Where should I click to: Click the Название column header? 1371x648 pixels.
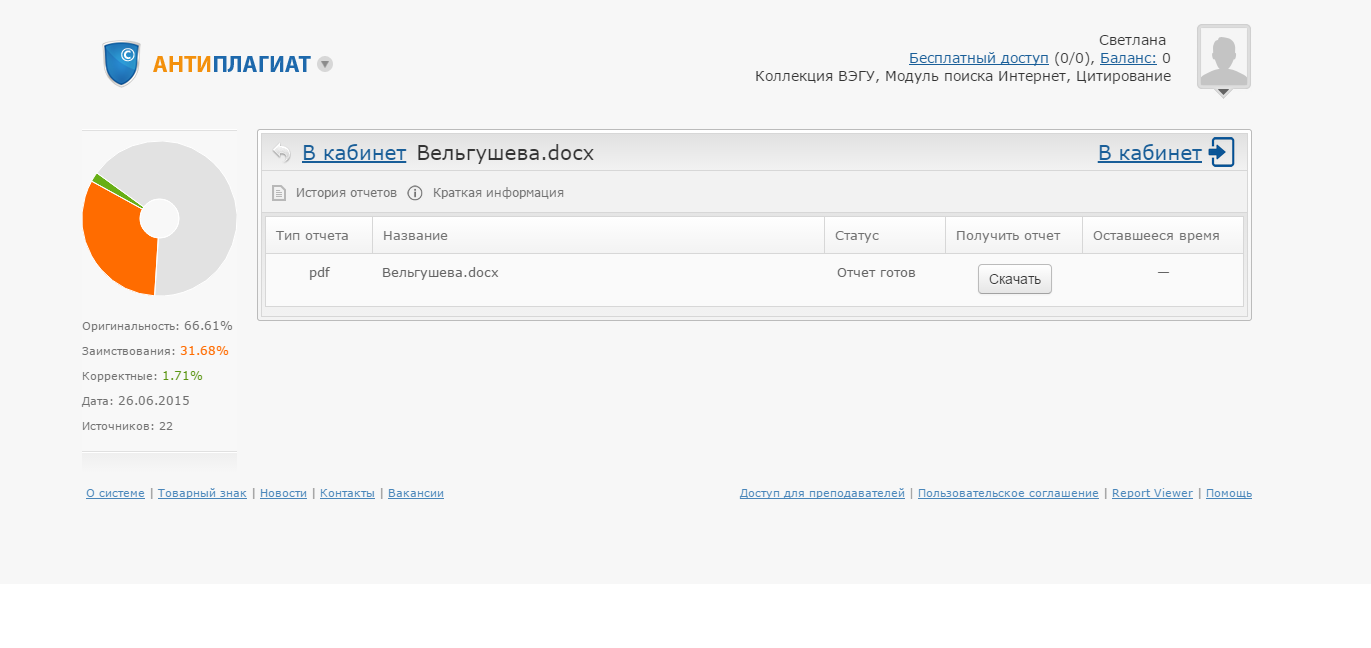tap(415, 236)
